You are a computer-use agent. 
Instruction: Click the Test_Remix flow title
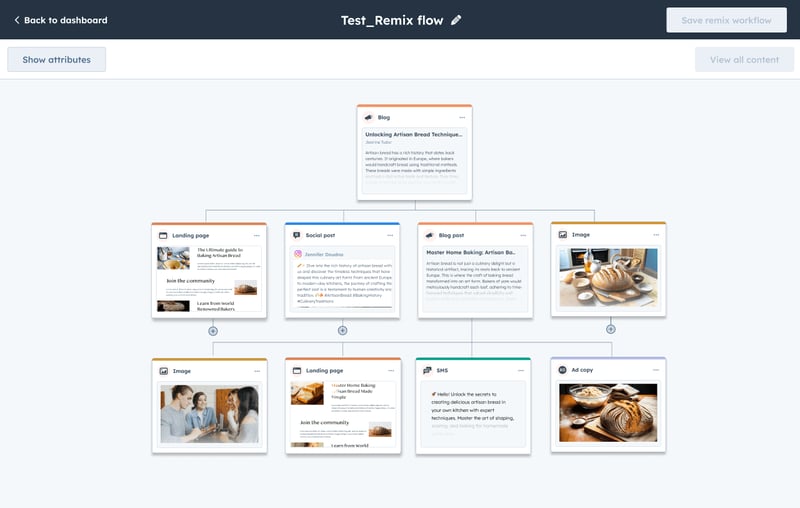392,20
